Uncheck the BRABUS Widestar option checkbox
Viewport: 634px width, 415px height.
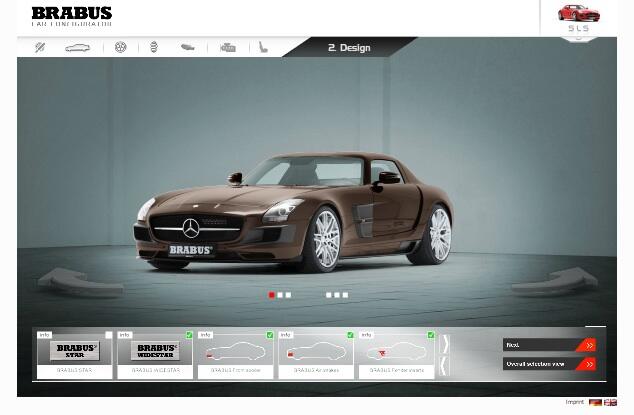(190, 335)
